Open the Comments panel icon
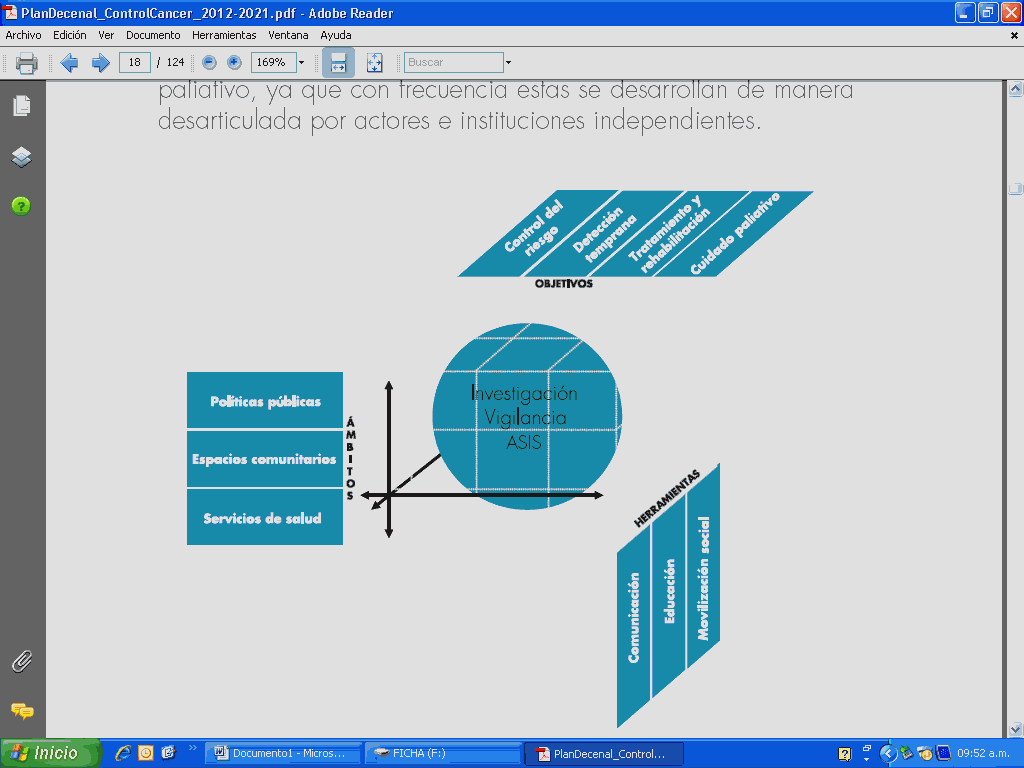 pyautogui.click(x=21, y=711)
